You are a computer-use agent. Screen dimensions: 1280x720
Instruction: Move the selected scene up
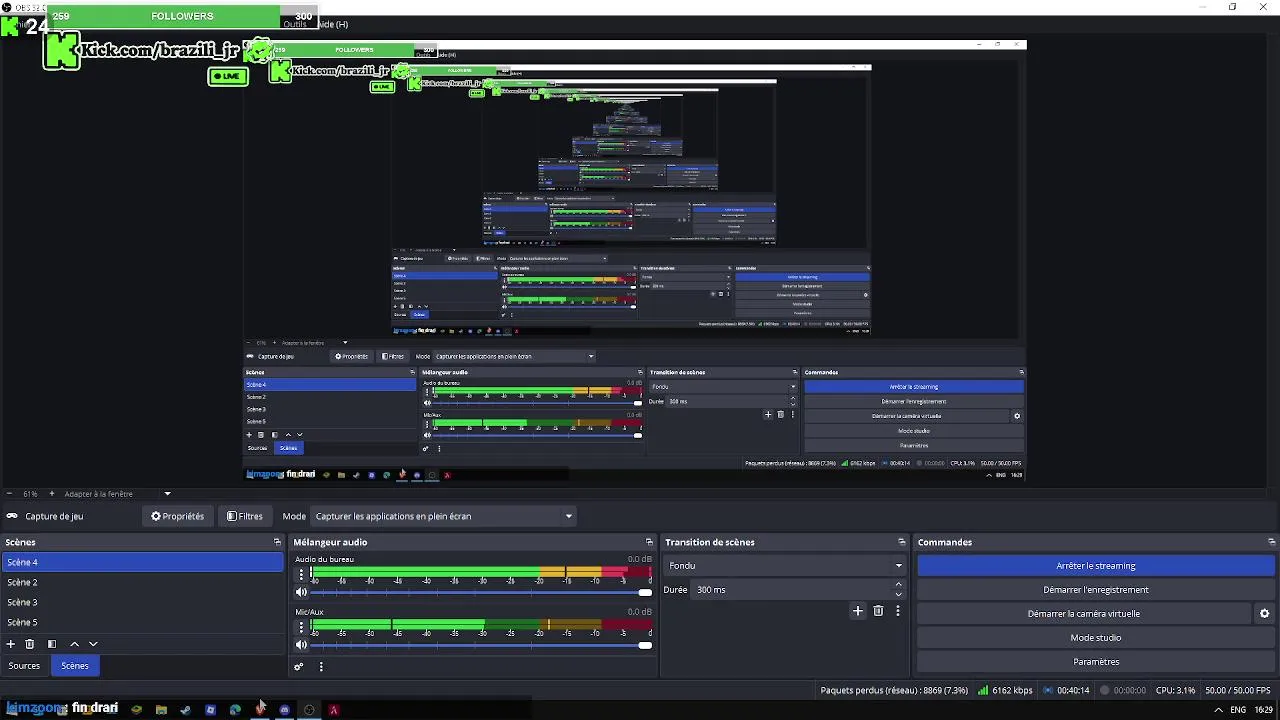click(74, 644)
